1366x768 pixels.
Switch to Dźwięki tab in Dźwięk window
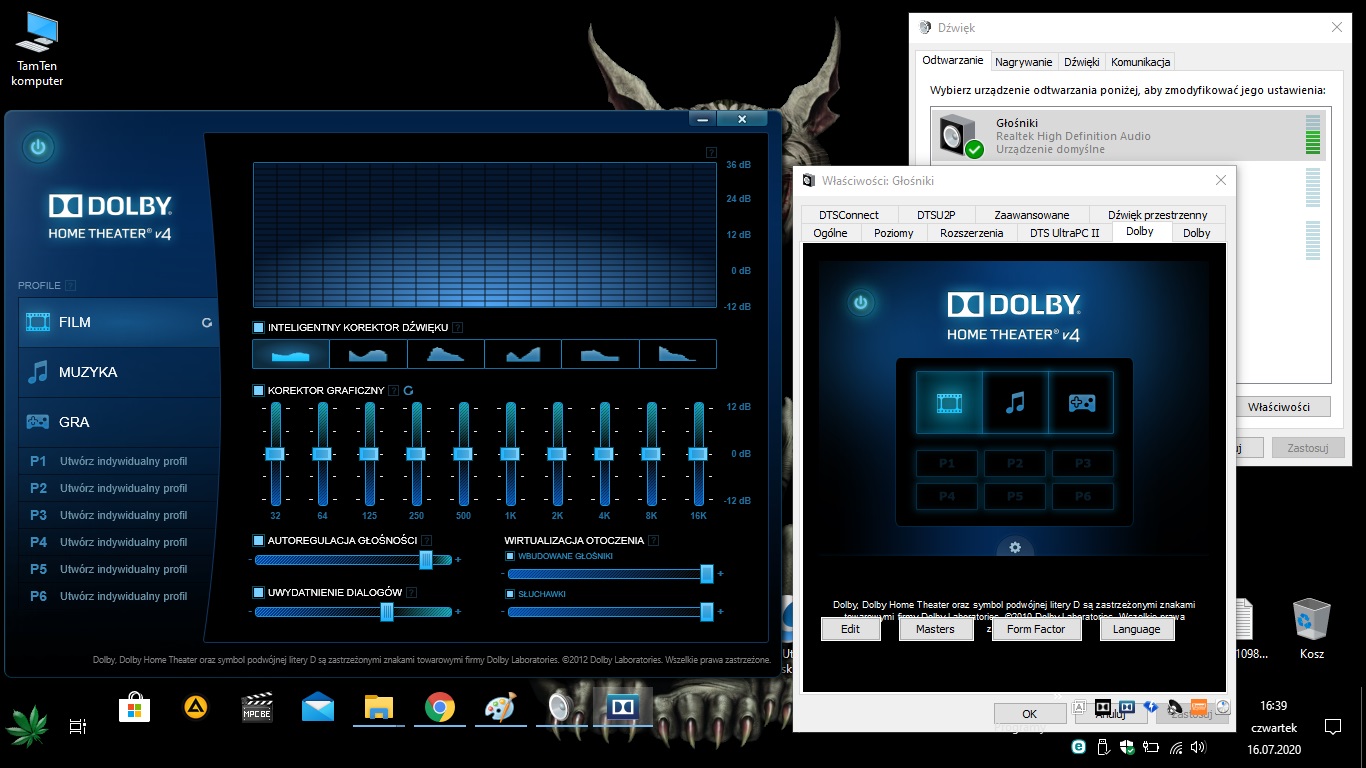(x=1082, y=62)
